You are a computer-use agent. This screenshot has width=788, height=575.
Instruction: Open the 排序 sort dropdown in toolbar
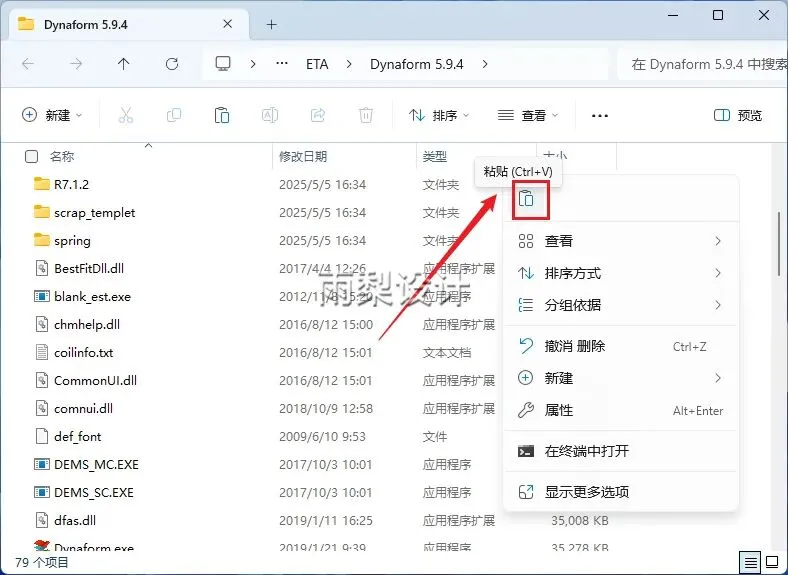pos(439,116)
